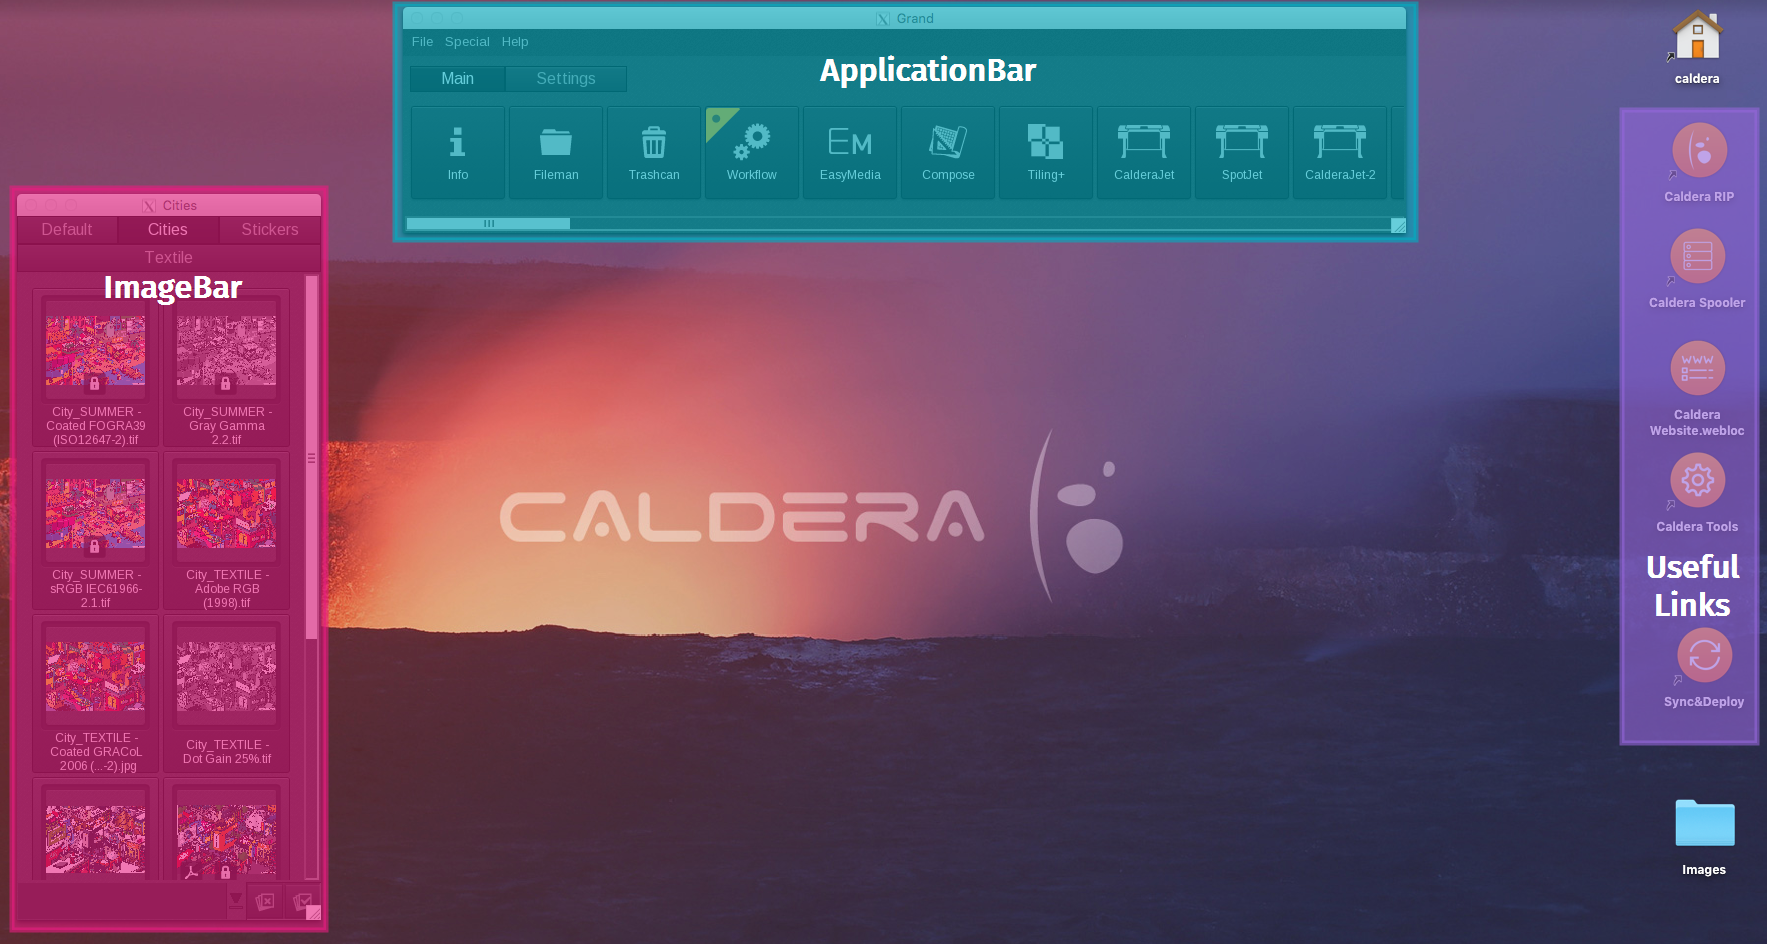Image resolution: width=1767 pixels, height=944 pixels.
Task: Open the Trashcan
Action: click(653, 152)
